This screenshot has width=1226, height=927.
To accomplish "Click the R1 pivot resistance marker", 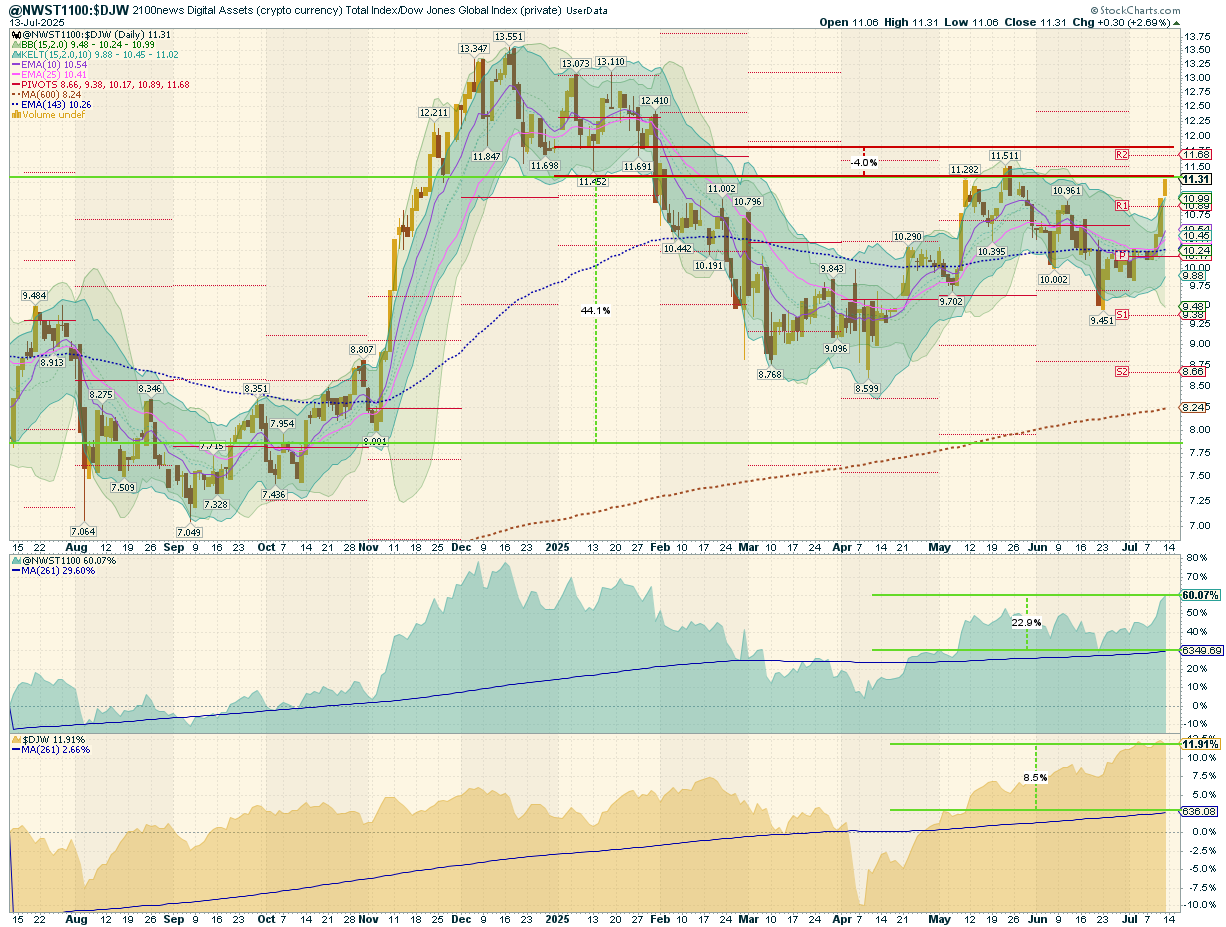I will click(x=1122, y=205).
